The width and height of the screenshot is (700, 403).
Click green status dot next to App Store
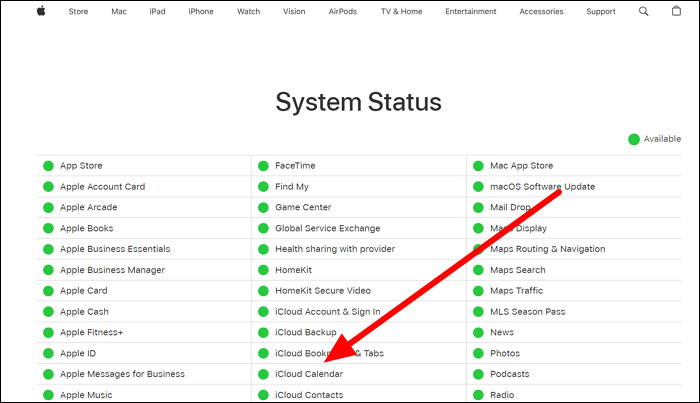(48, 166)
